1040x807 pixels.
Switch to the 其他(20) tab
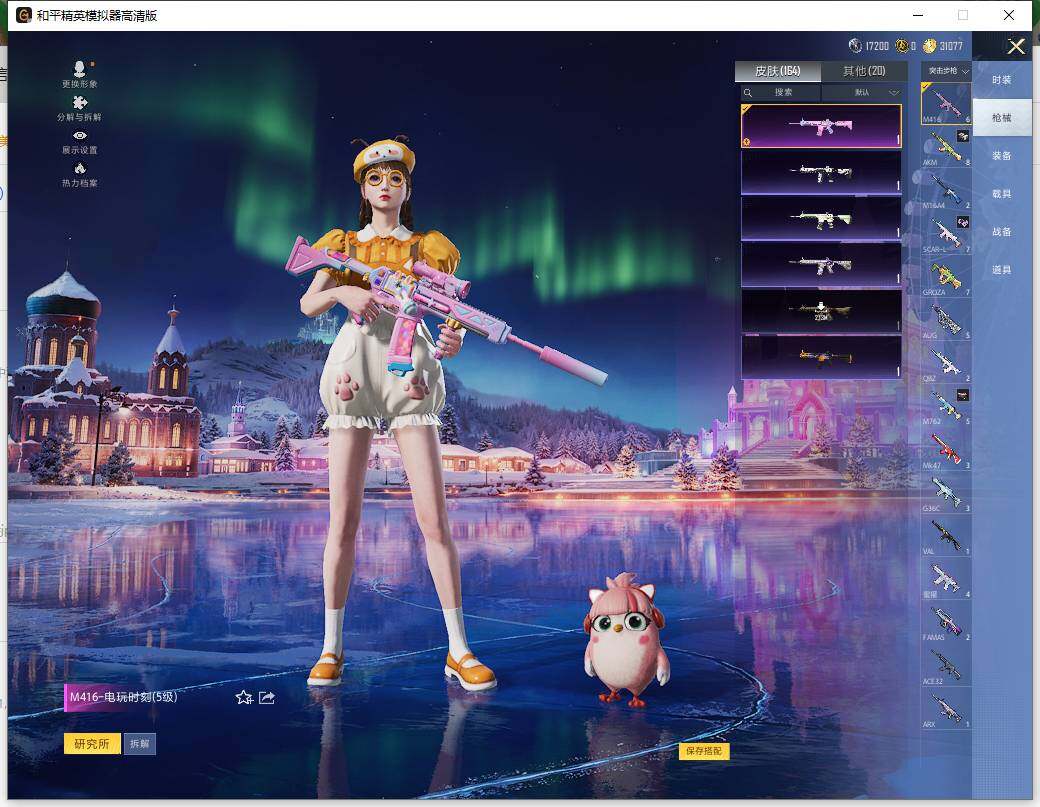pos(864,71)
